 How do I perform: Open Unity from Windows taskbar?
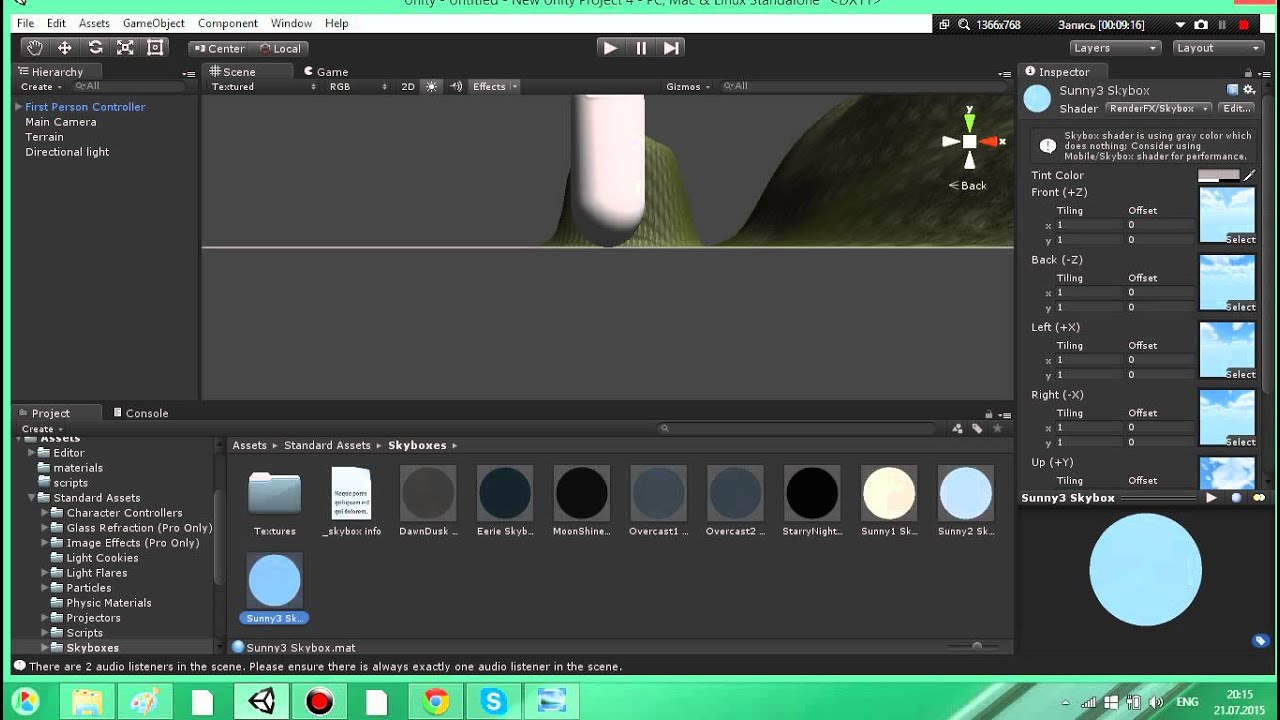tap(261, 702)
